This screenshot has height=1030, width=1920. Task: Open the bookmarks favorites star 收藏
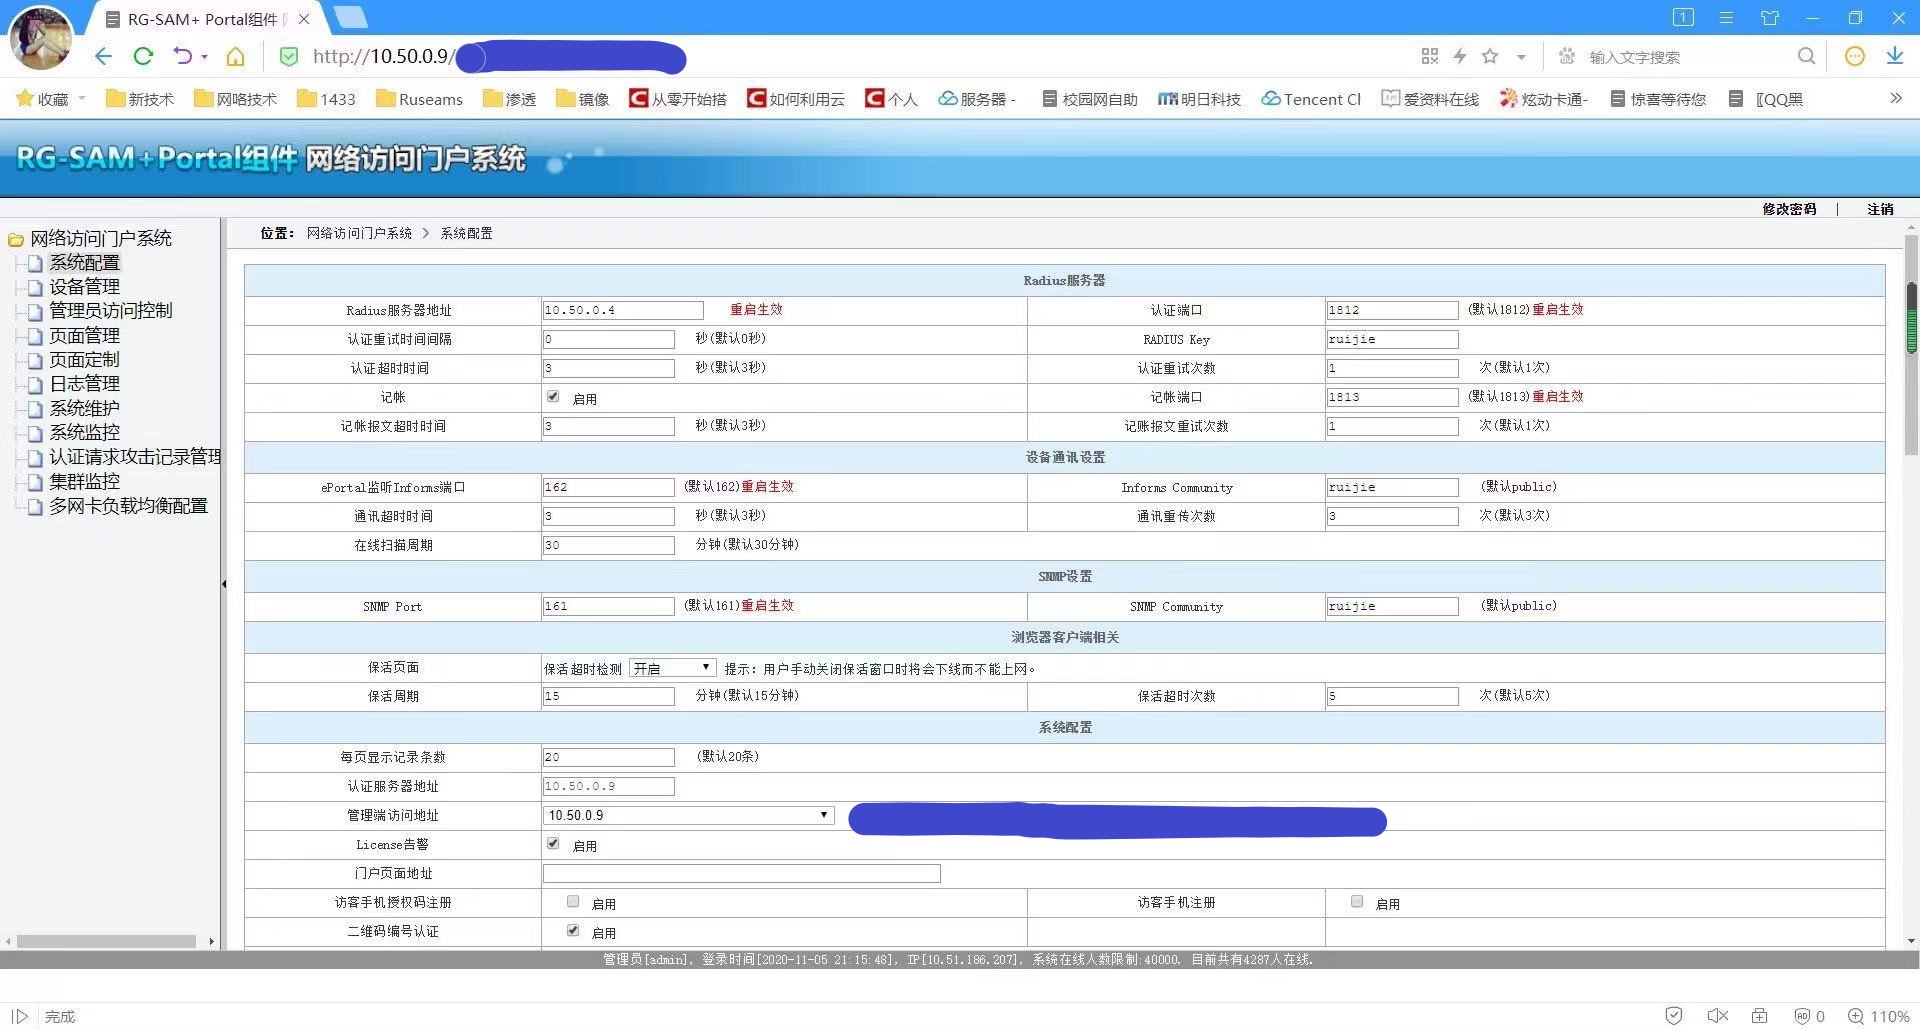(42, 99)
